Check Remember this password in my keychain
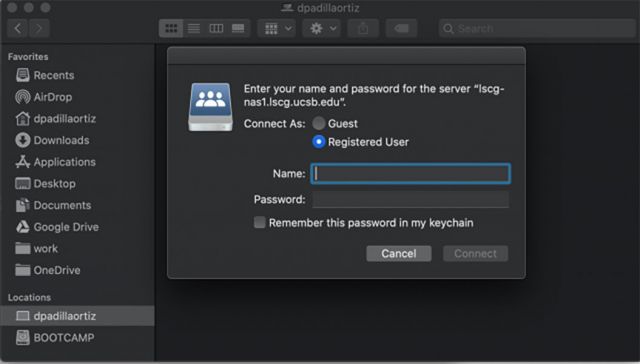Viewport: 640px width, 364px height. point(260,222)
